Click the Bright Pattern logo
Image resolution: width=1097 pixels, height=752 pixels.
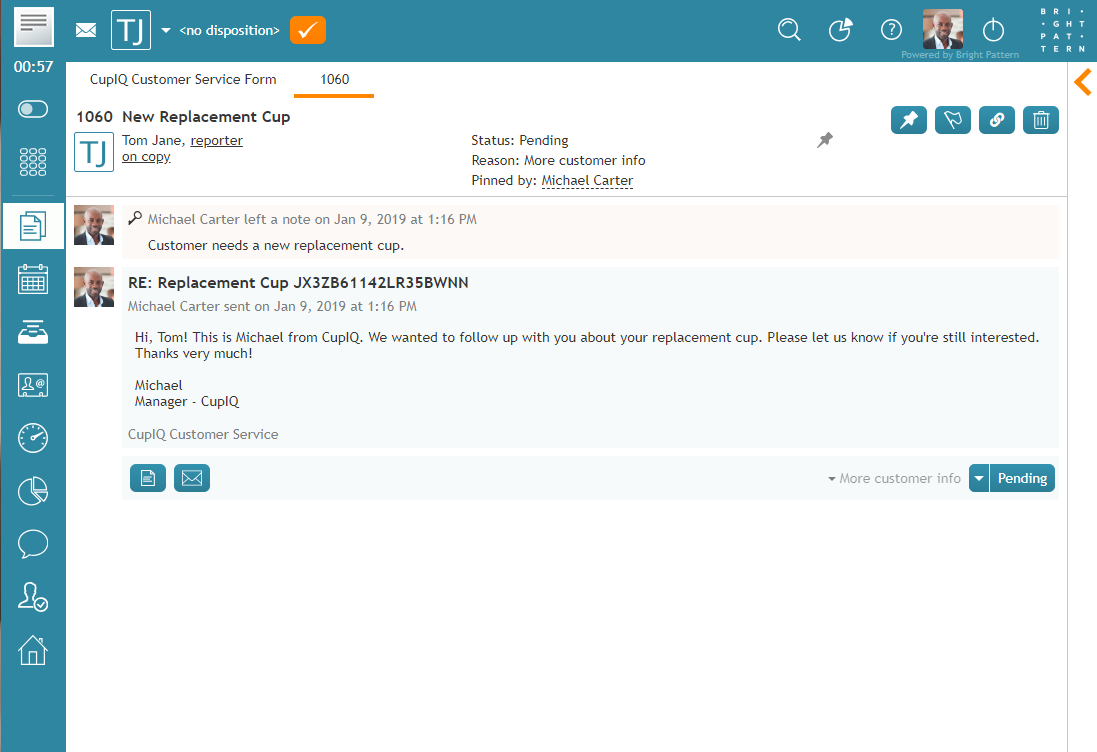[x=1062, y=30]
